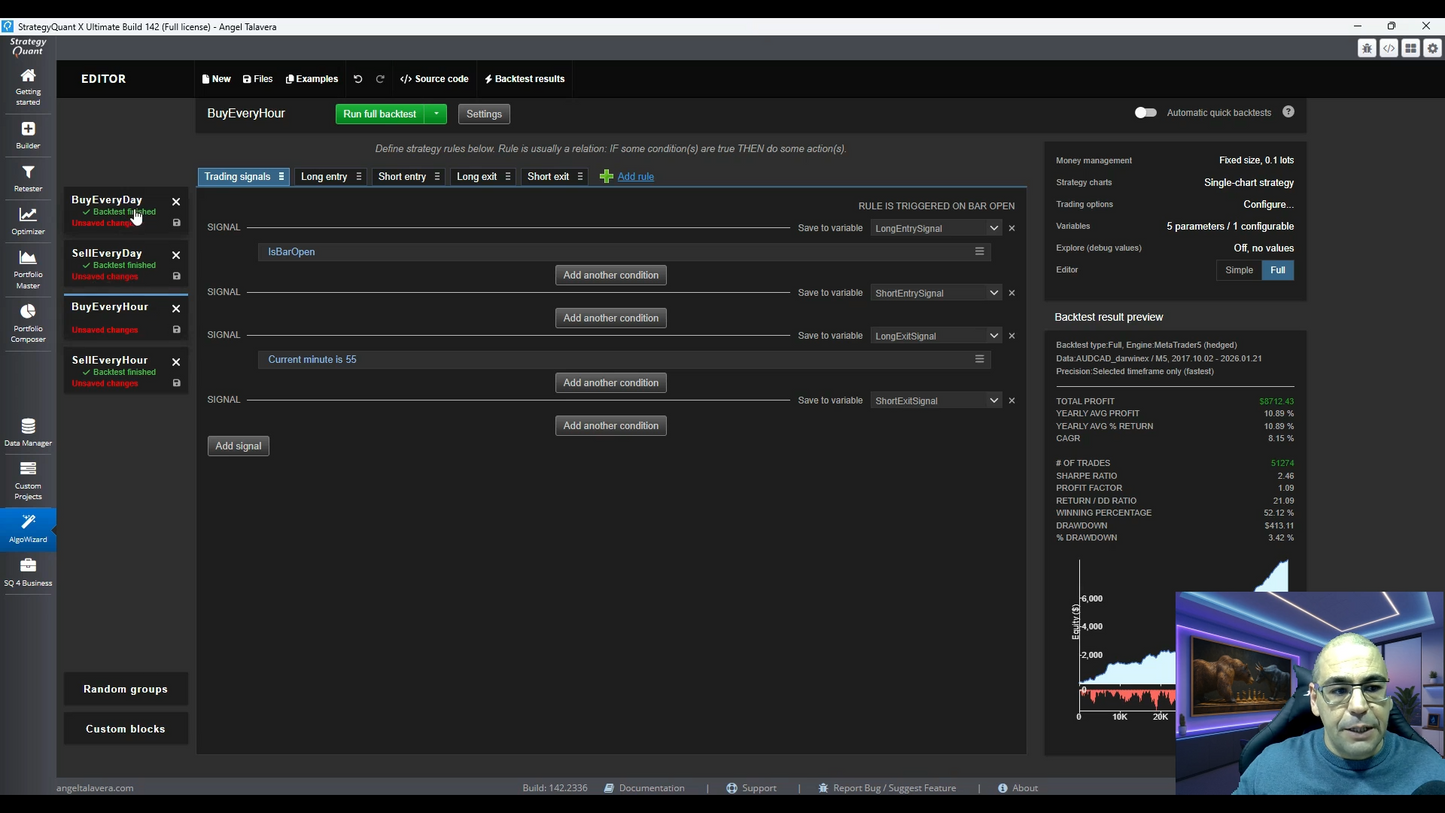
Task: Close the SellEveryDay strategy tab
Action: pos(176,255)
